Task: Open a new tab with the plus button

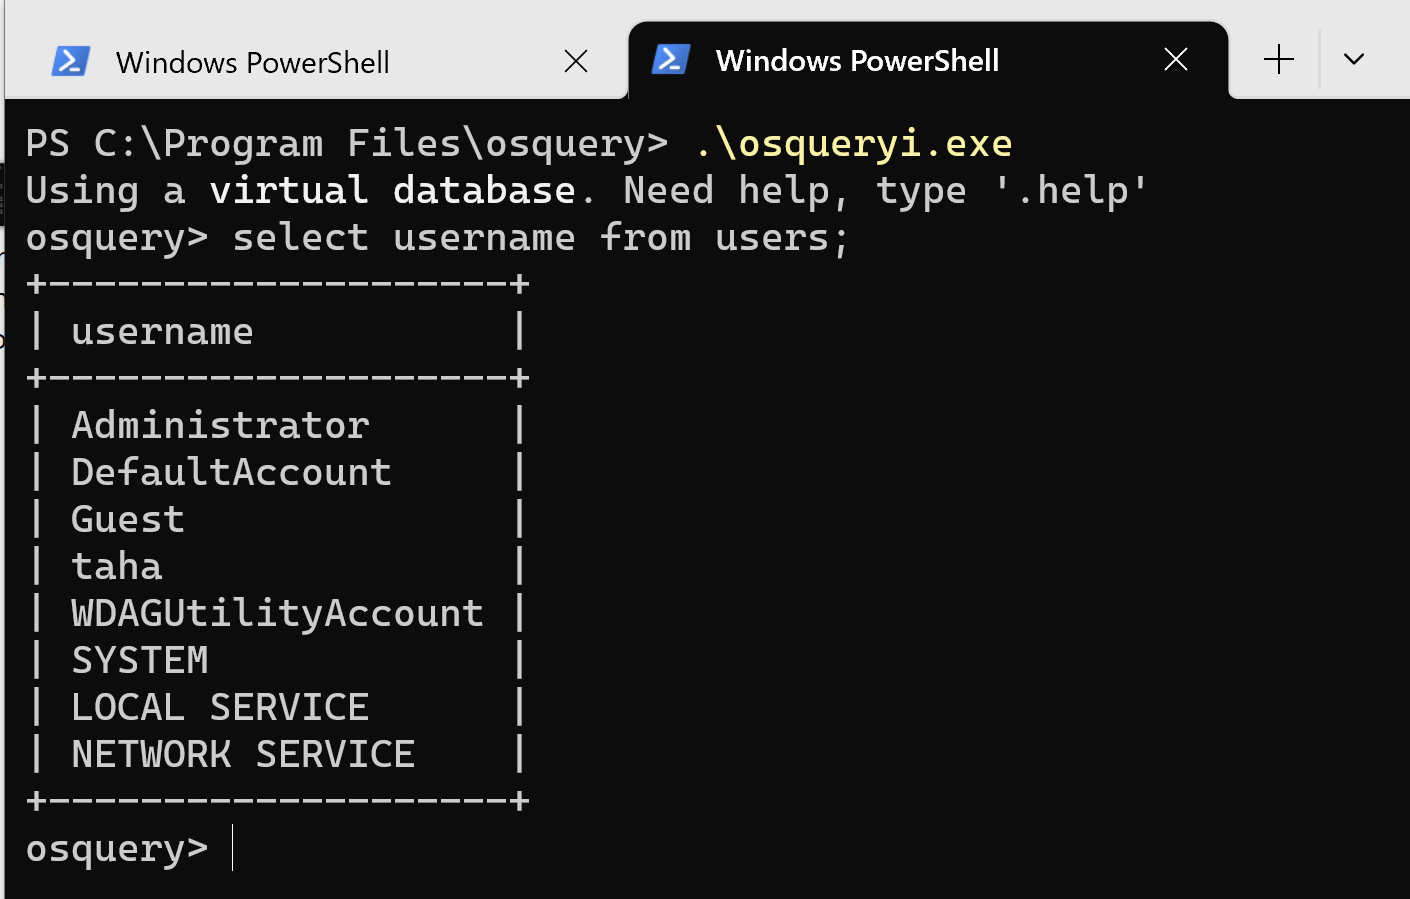Action: coord(1278,60)
